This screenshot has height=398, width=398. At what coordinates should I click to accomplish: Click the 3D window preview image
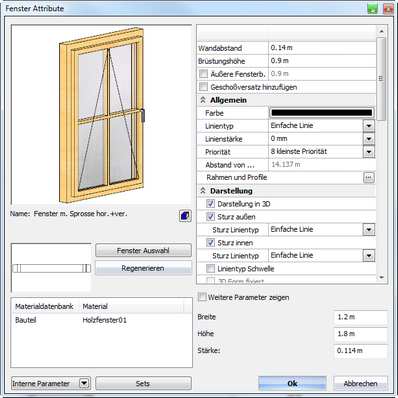click(x=101, y=115)
